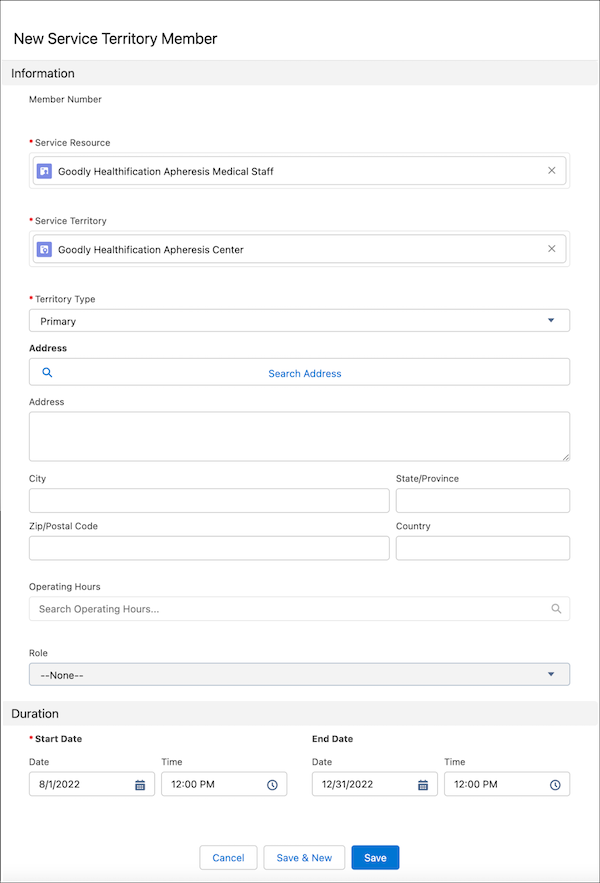Remove Goodly Healthification Apheresis Medical Staff selection

(x=551, y=170)
